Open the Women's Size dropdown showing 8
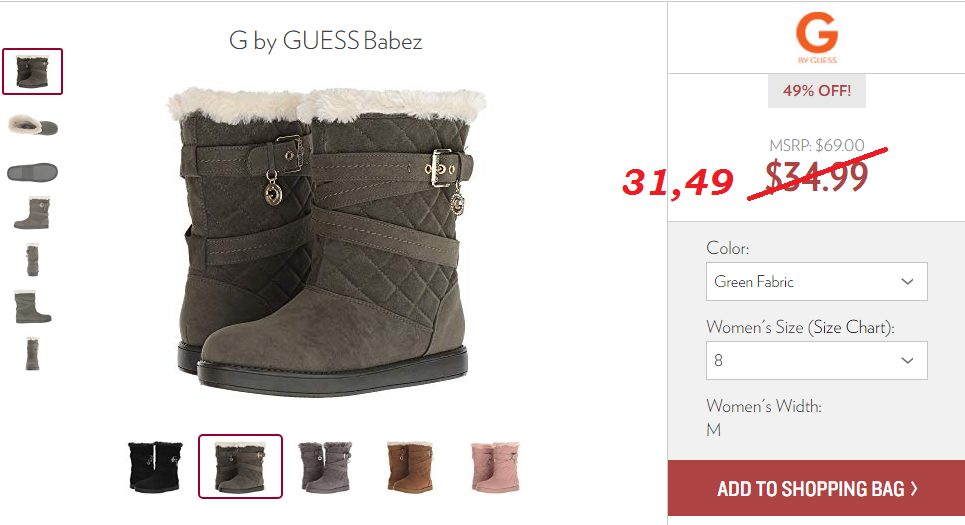The width and height of the screenshot is (965, 525). pos(817,360)
